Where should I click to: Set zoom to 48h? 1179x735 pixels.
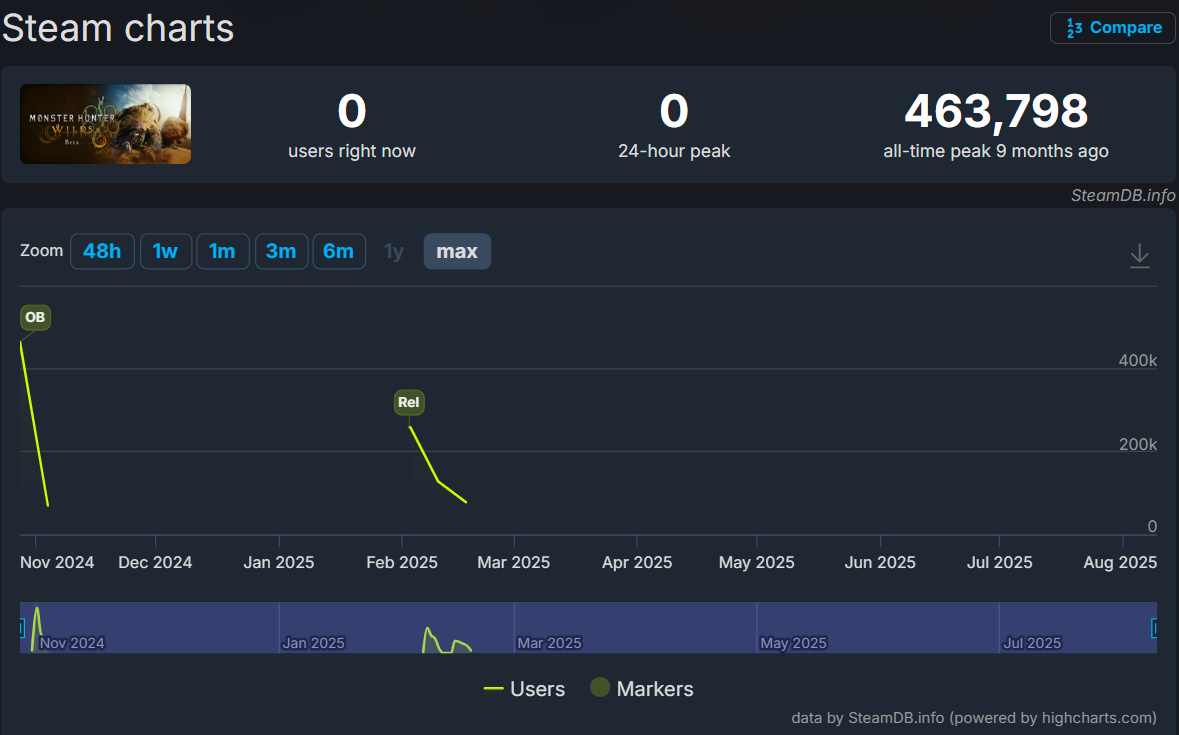pos(102,251)
